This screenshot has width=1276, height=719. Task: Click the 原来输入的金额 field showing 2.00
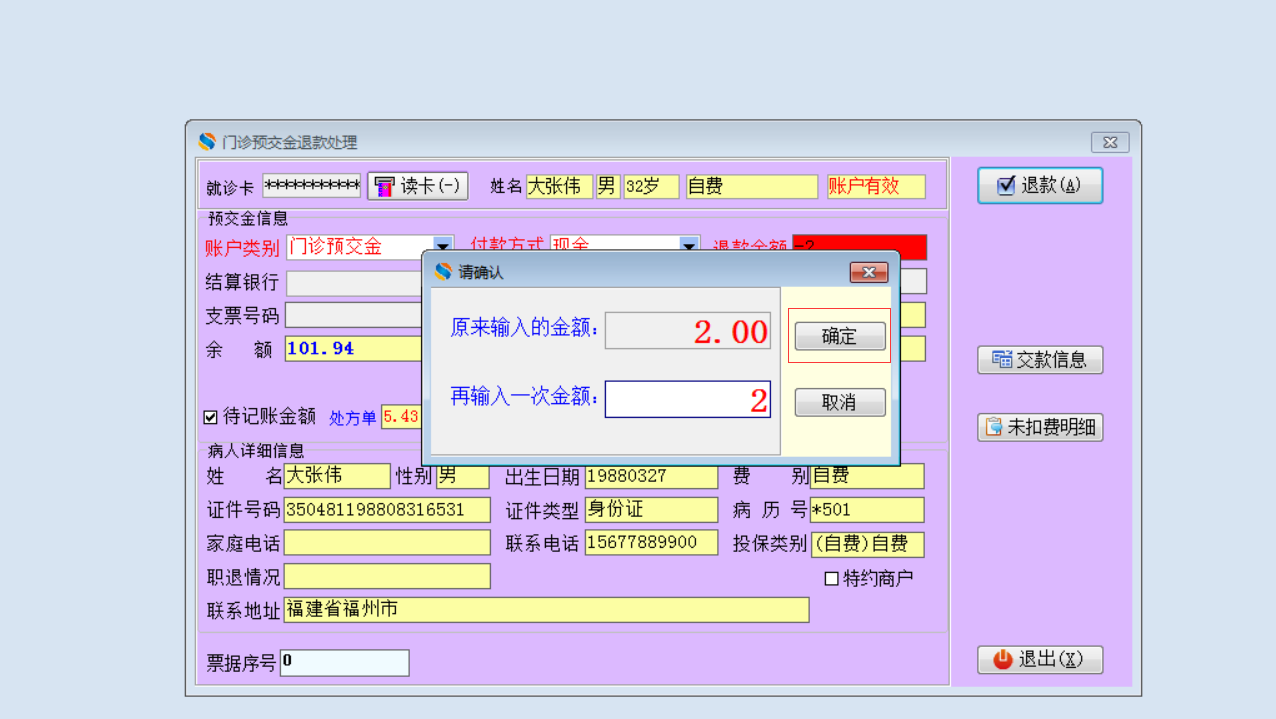(x=687, y=331)
